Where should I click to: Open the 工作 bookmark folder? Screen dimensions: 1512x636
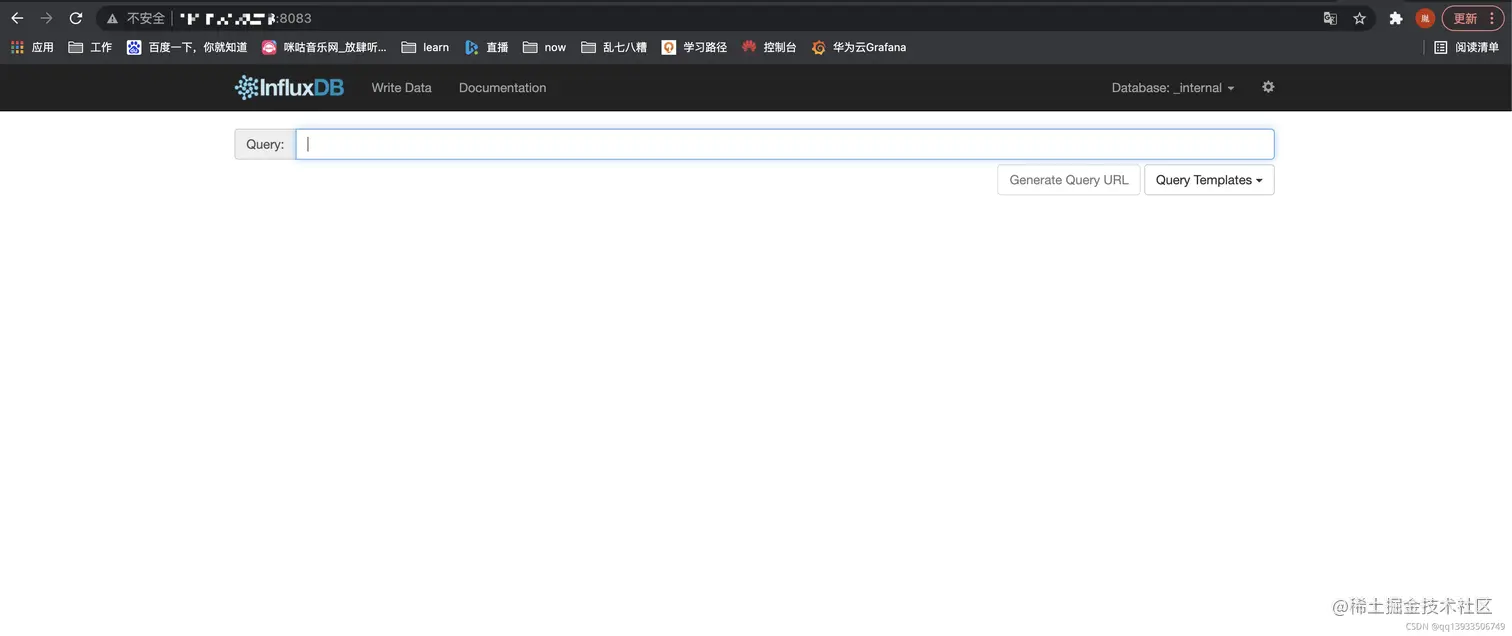pyautogui.click(x=90, y=47)
